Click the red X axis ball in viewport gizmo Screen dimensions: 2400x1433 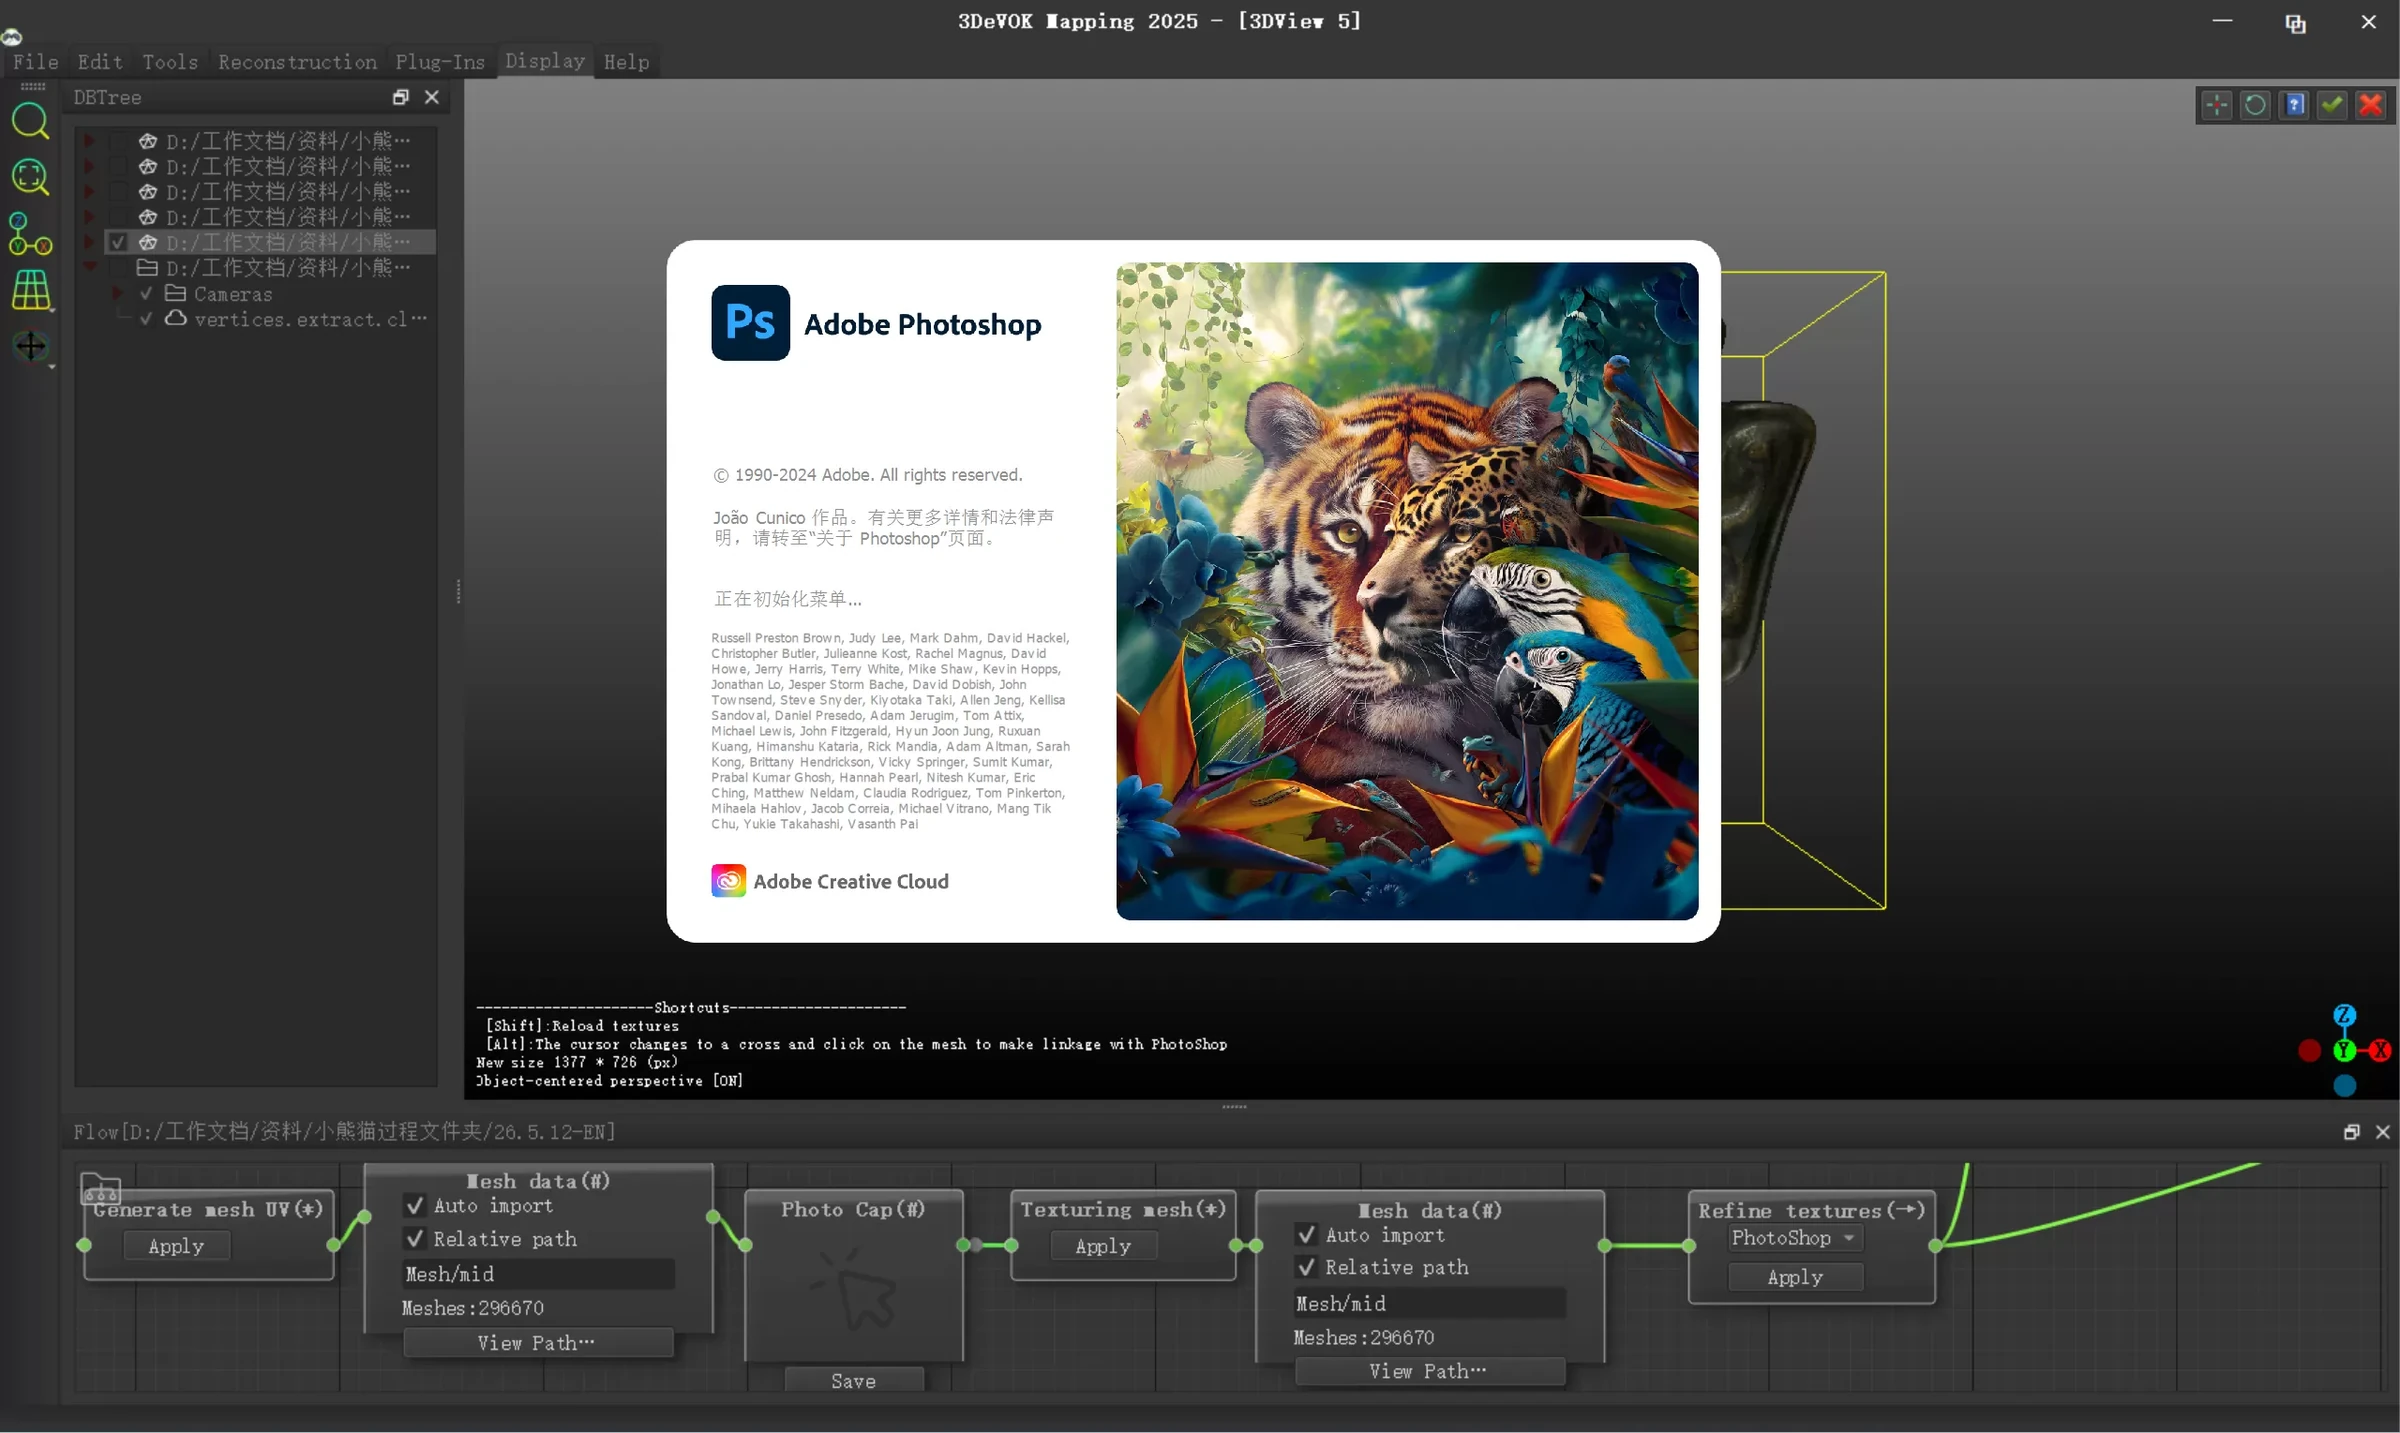coord(2380,1050)
